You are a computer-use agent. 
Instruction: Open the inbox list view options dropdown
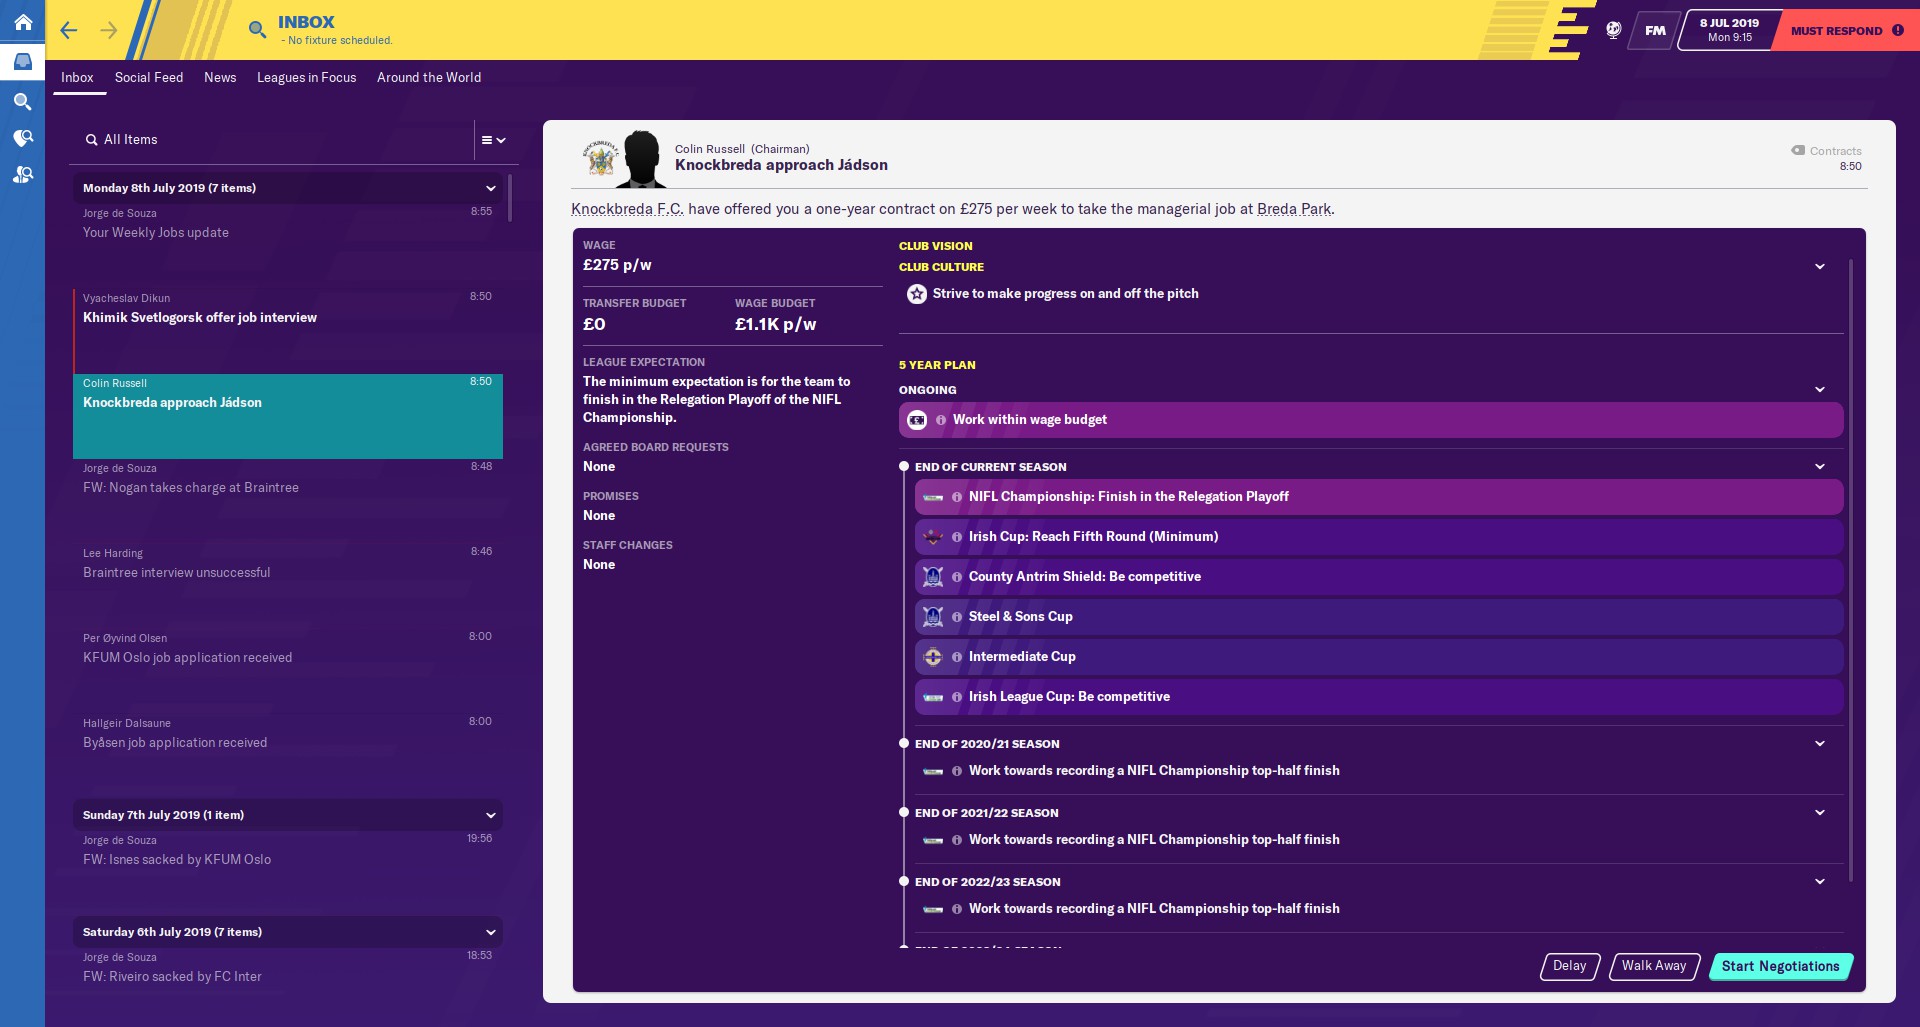[494, 140]
